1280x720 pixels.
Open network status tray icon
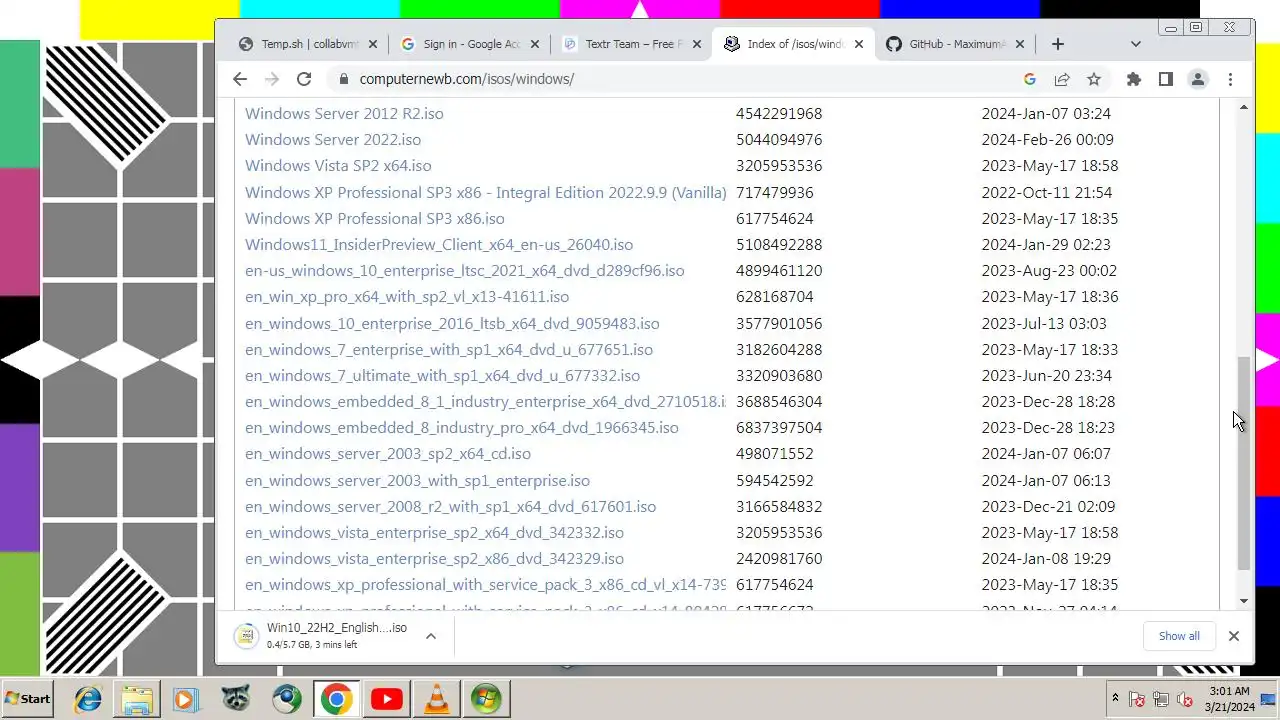pyautogui.click(x=1160, y=699)
